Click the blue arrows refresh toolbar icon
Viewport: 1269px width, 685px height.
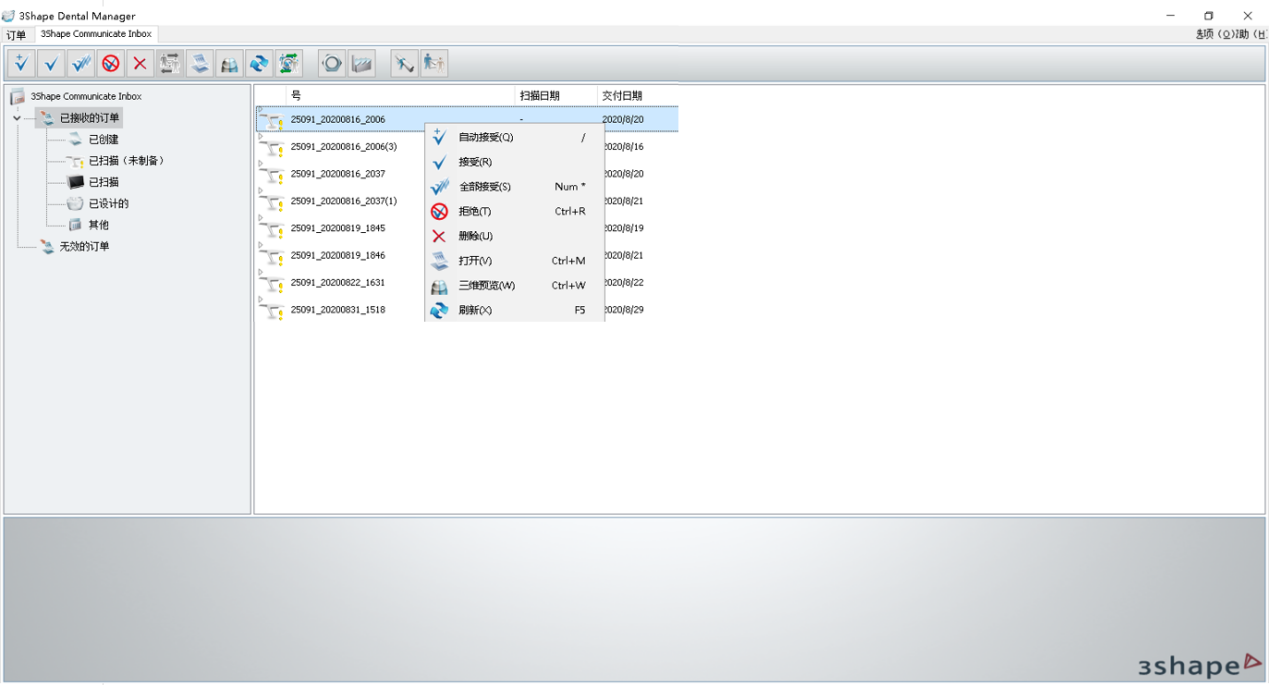click(259, 64)
